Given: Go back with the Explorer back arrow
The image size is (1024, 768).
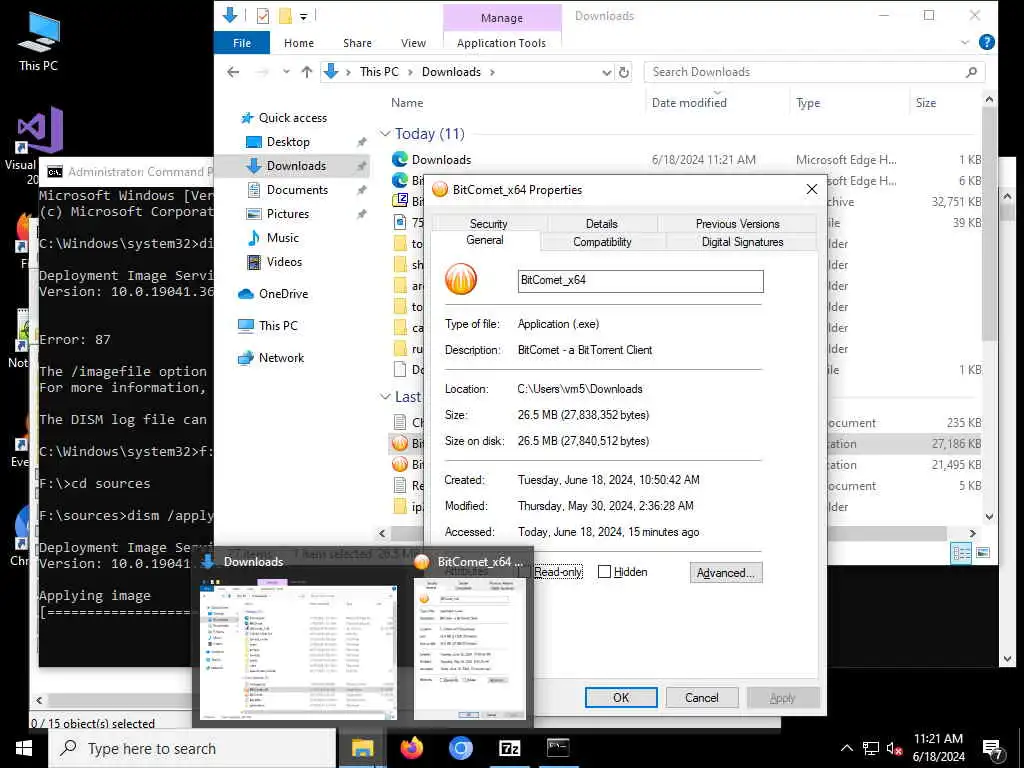Looking at the screenshot, I should coord(233,72).
